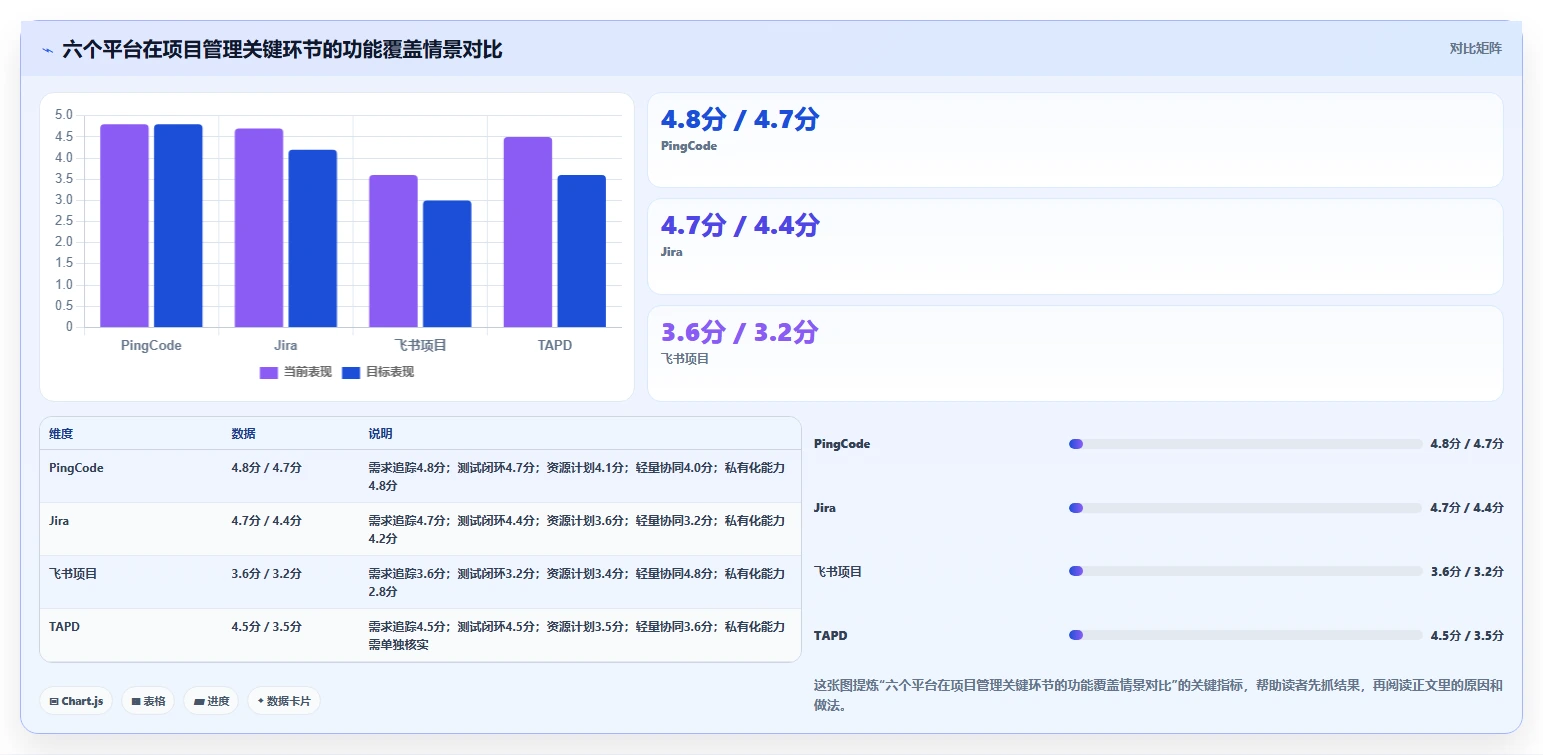Image resolution: width=1543 pixels, height=755 pixels.
Task: Click the TAPD label beside its progress bar
Action: pos(830,636)
